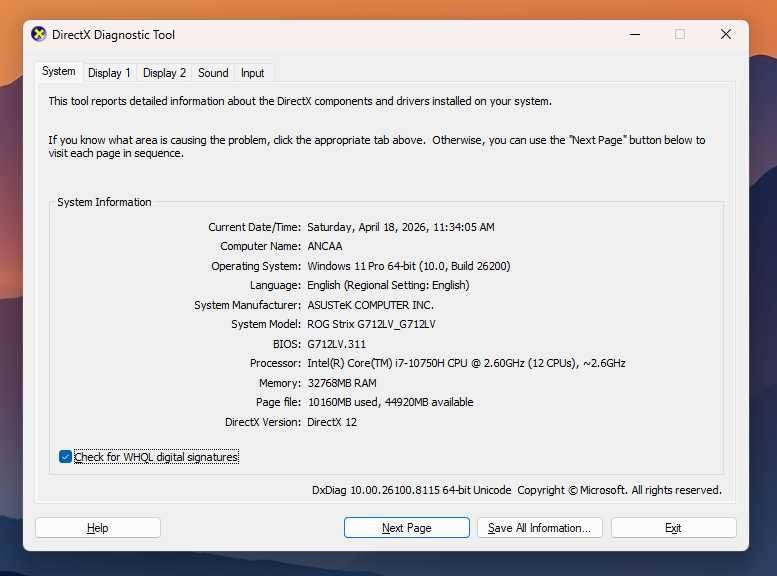Click system model ROG Strix G712LV_G712LV
Image resolution: width=777 pixels, height=576 pixels.
click(x=371, y=324)
